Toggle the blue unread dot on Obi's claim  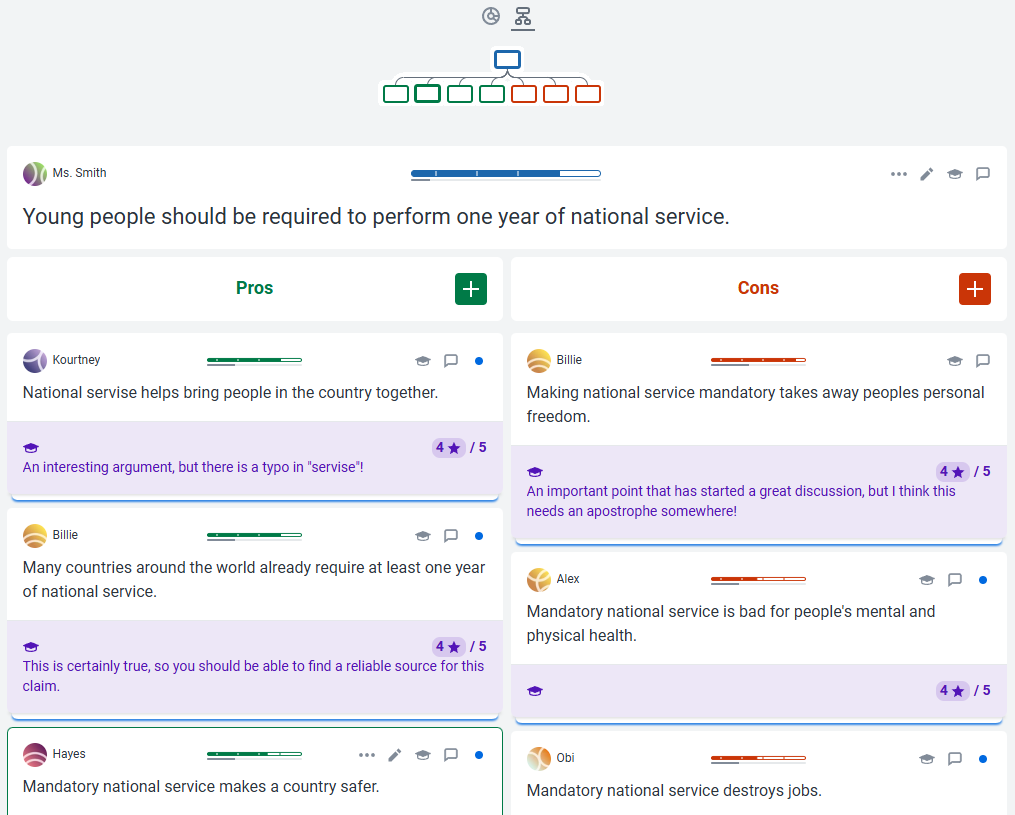[x=983, y=759]
